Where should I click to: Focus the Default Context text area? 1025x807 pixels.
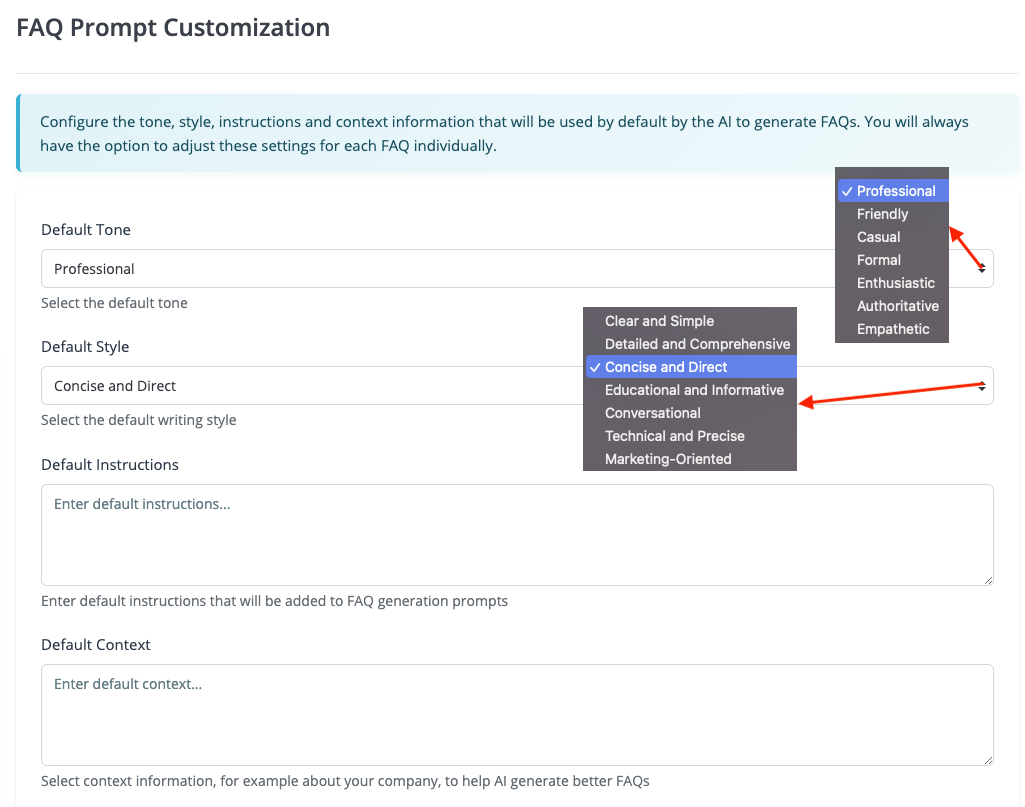pyautogui.click(x=516, y=715)
